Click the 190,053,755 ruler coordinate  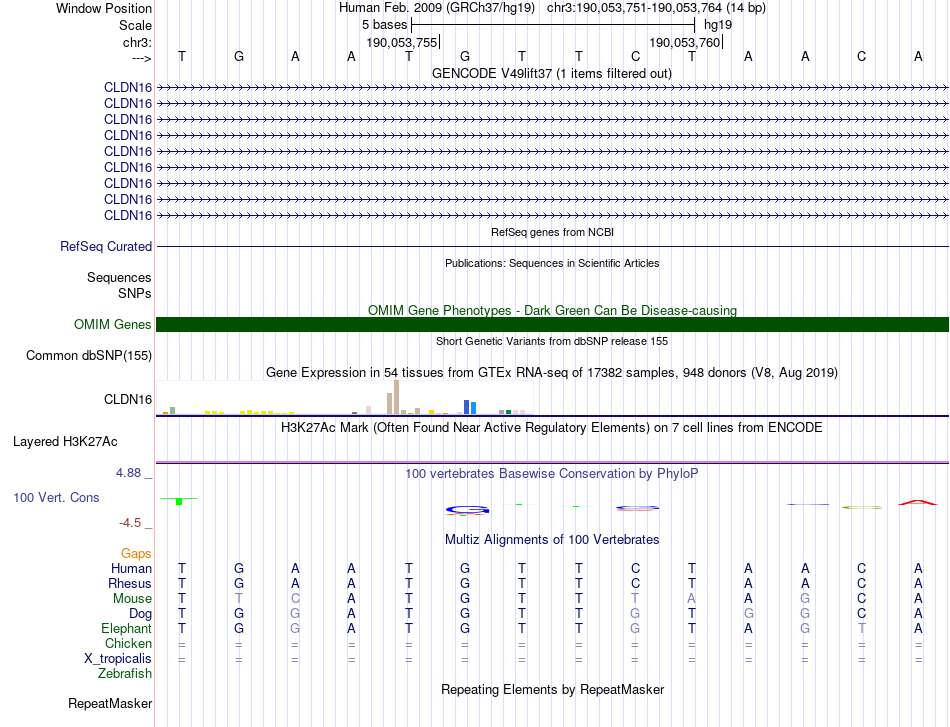point(402,42)
